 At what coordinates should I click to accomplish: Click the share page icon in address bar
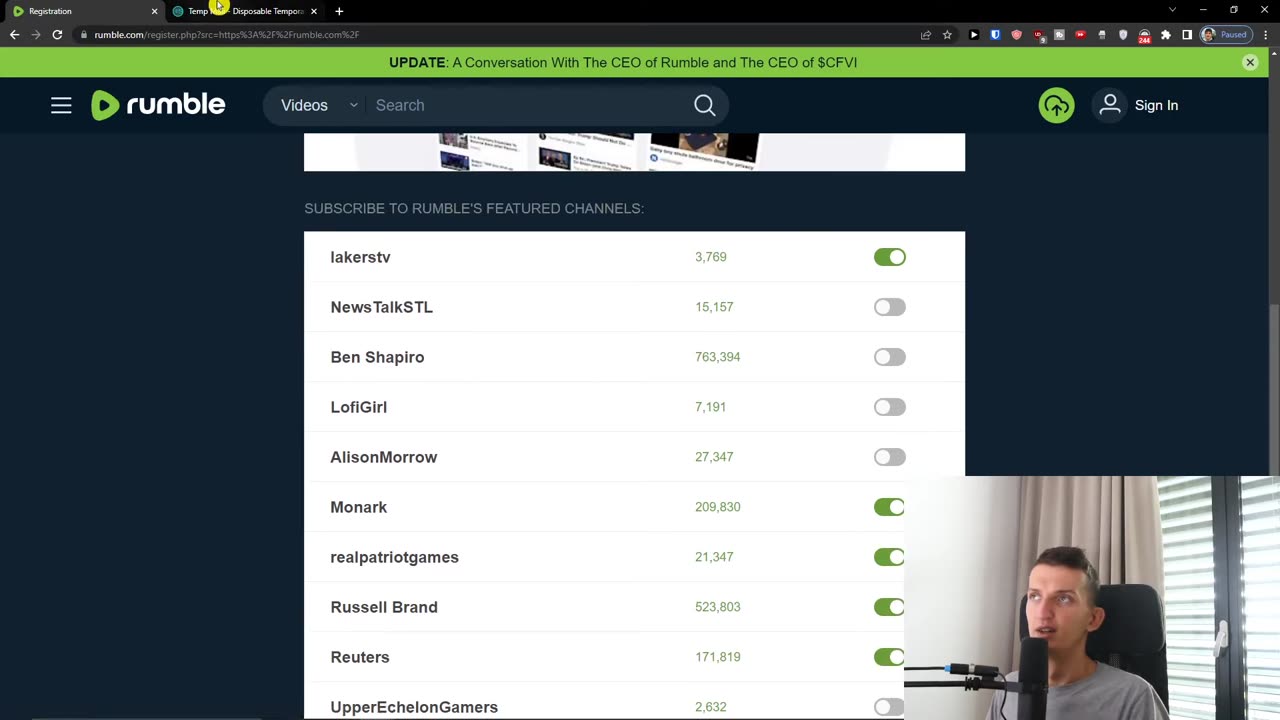926,35
